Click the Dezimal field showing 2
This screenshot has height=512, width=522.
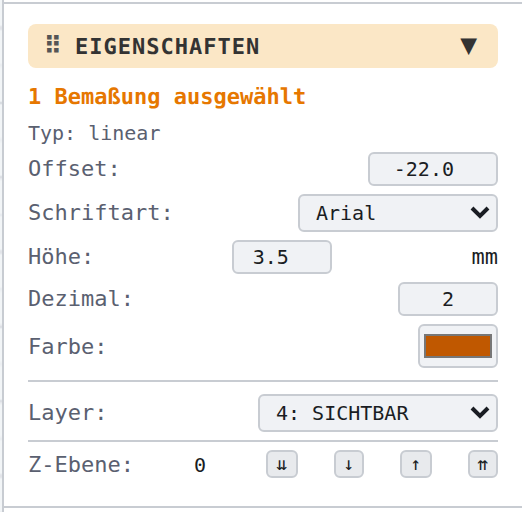pos(448,299)
